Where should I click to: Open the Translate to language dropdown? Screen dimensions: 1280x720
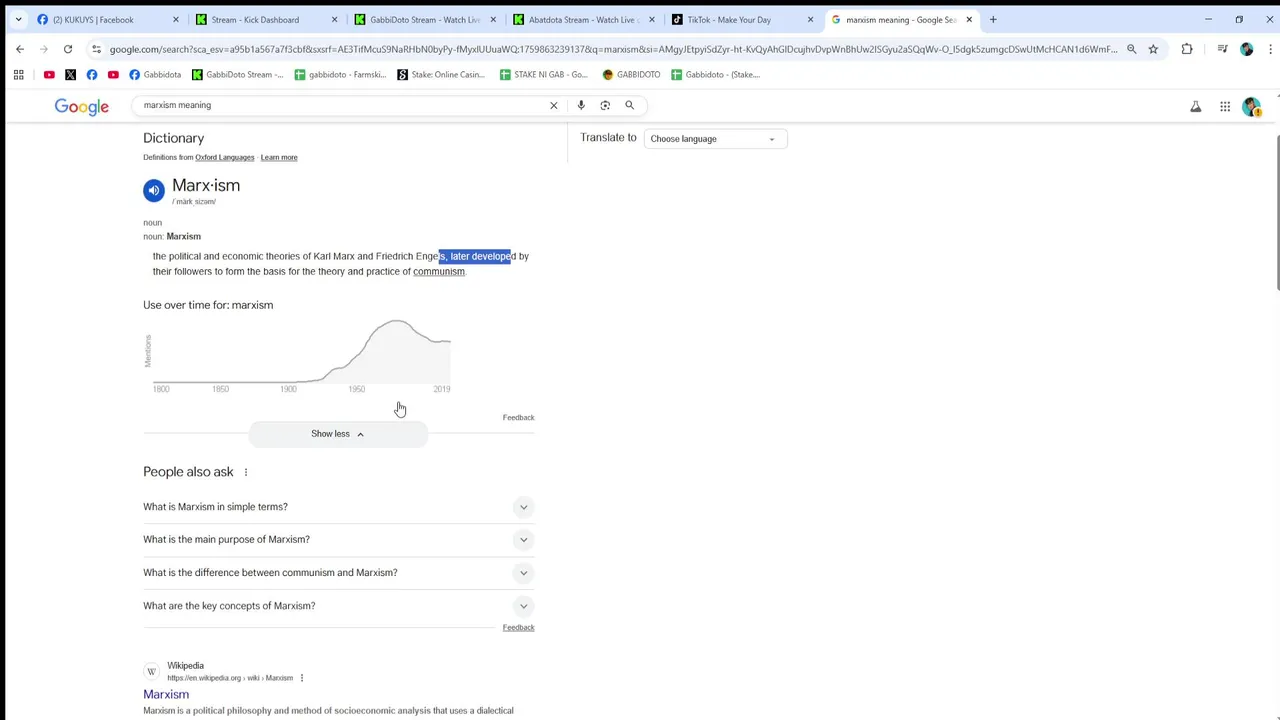pos(714,139)
